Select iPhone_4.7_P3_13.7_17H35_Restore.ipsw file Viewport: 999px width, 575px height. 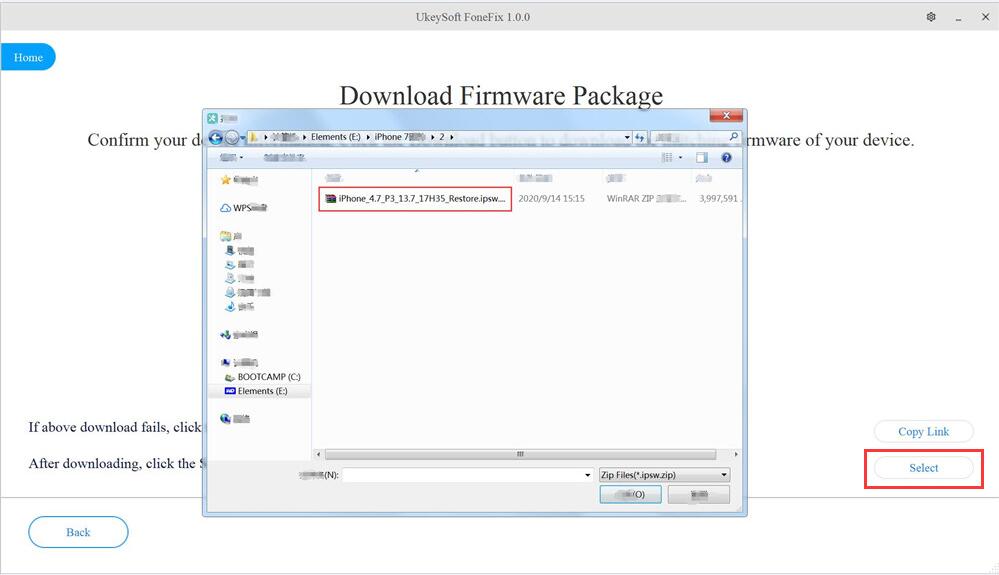click(x=415, y=199)
